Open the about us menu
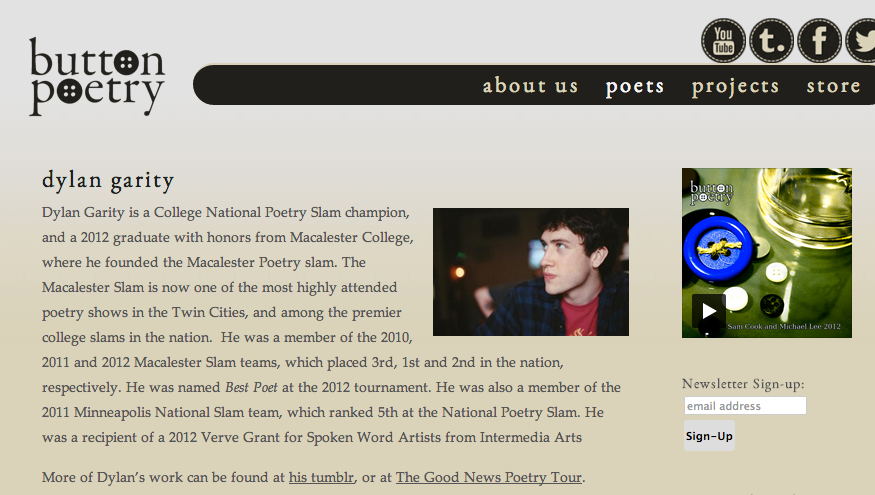Image resolution: width=875 pixels, height=495 pixels. pos(530,86)
